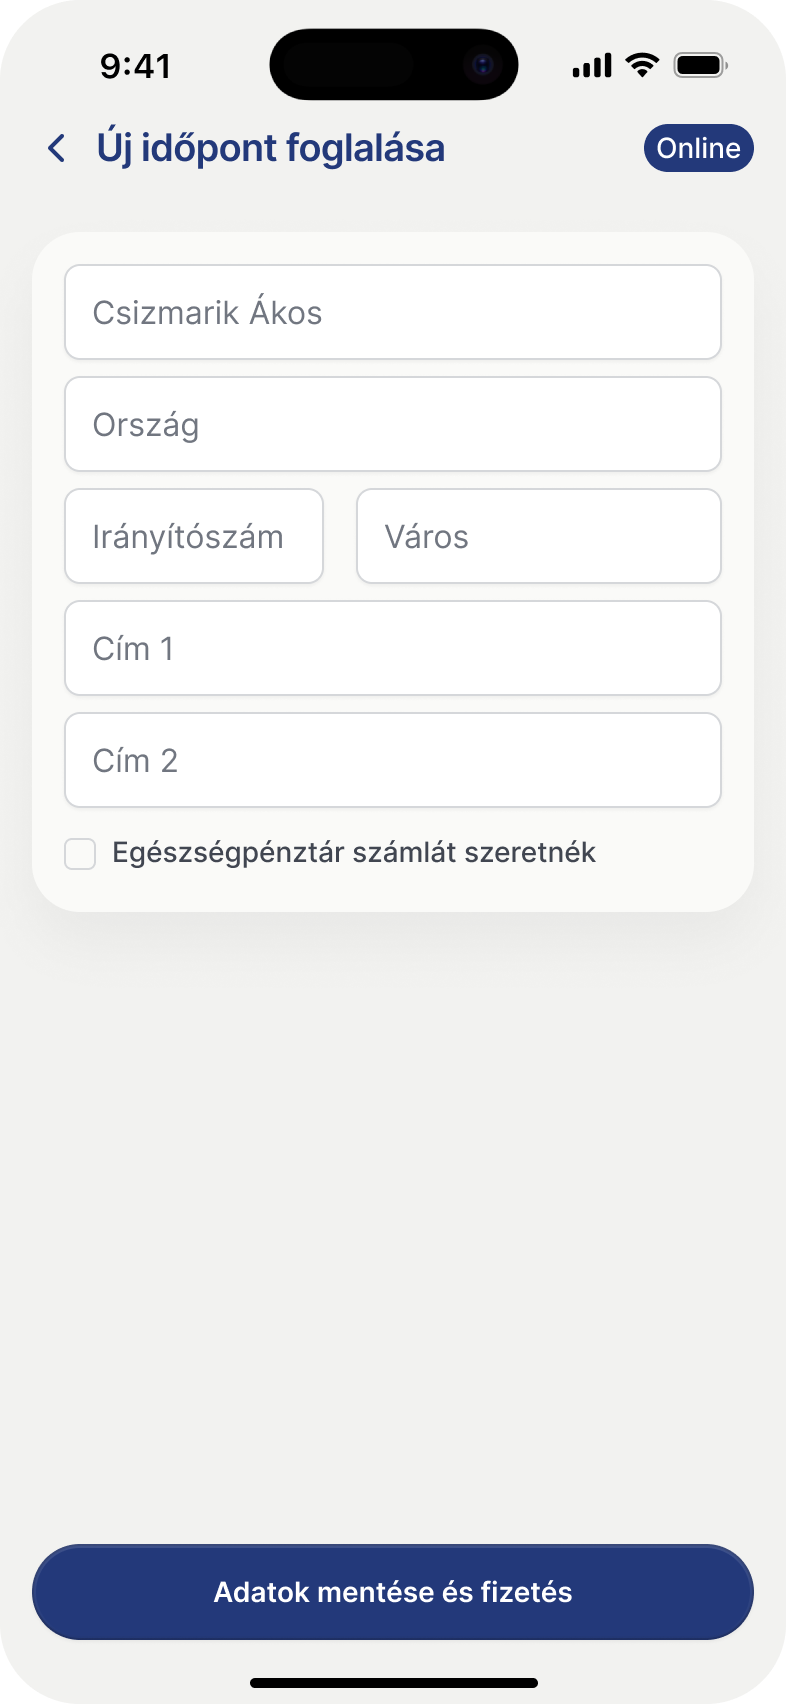Go back using the left chevron arrow
Image resolution: width=786 pixels, height=1704 pixels.
57,149
